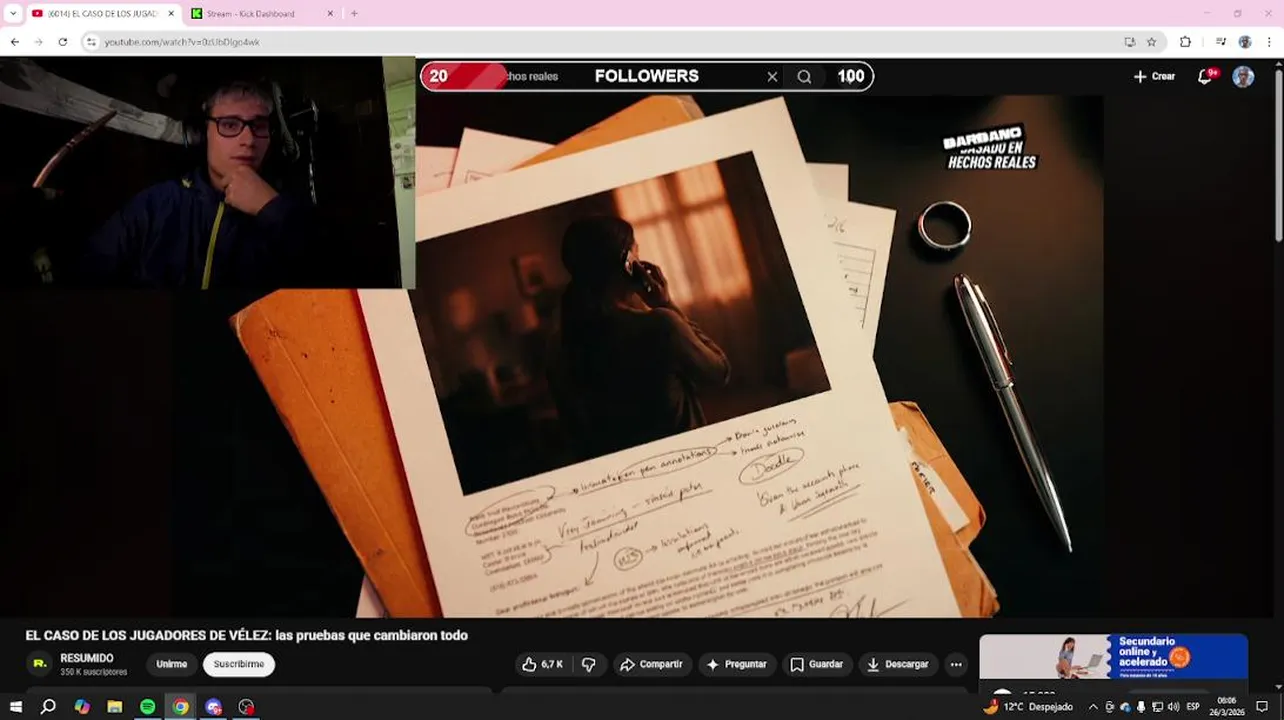Open the Chrome profile avatar in toolbar
This screenshot has height=720, width=1284.
(1245, 42)
